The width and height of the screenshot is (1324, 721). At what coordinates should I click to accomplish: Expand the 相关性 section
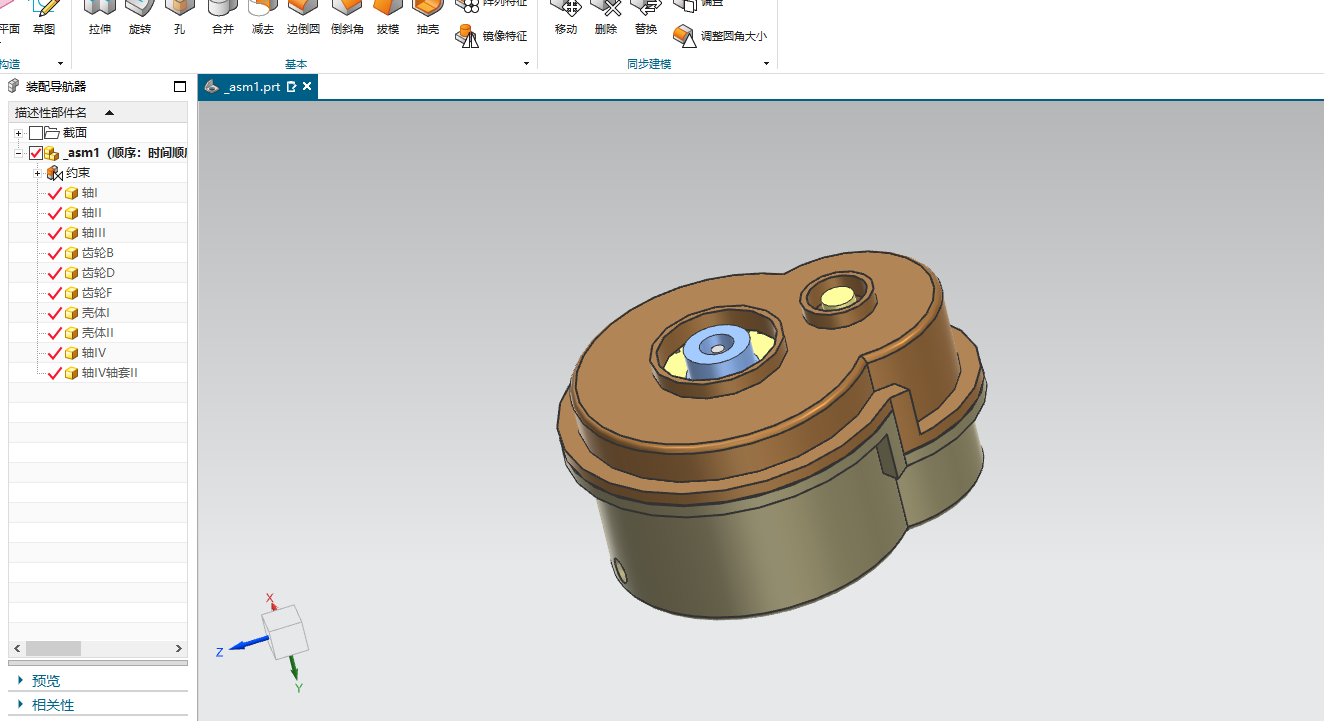(20, 704)
